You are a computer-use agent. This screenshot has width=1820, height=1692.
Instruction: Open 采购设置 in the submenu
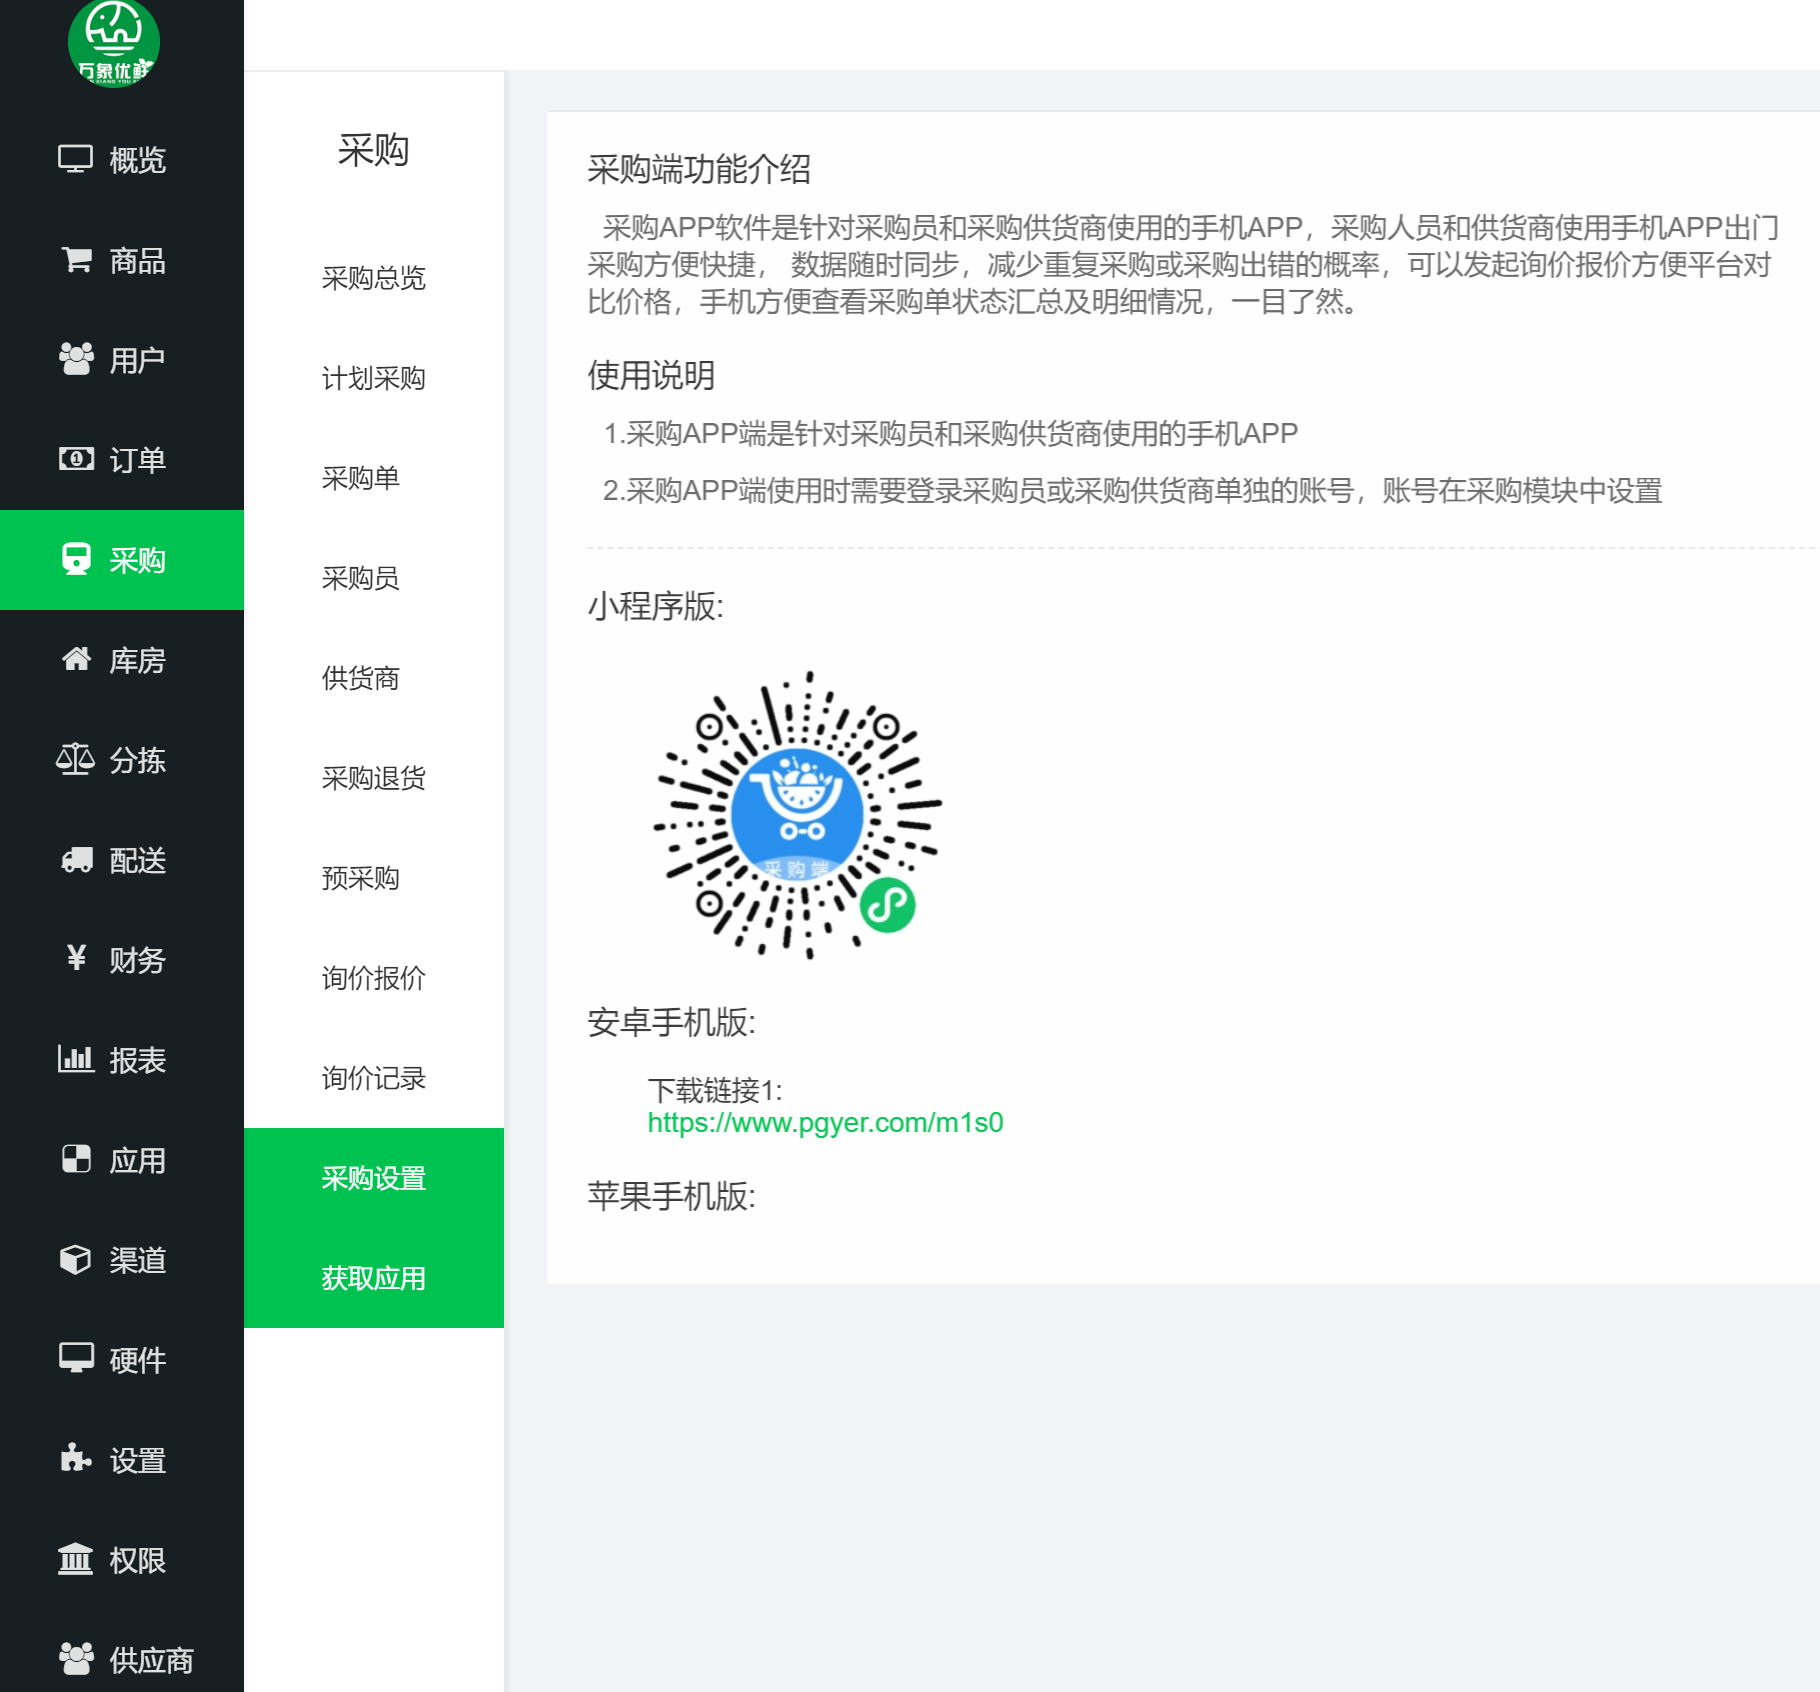373,1178
